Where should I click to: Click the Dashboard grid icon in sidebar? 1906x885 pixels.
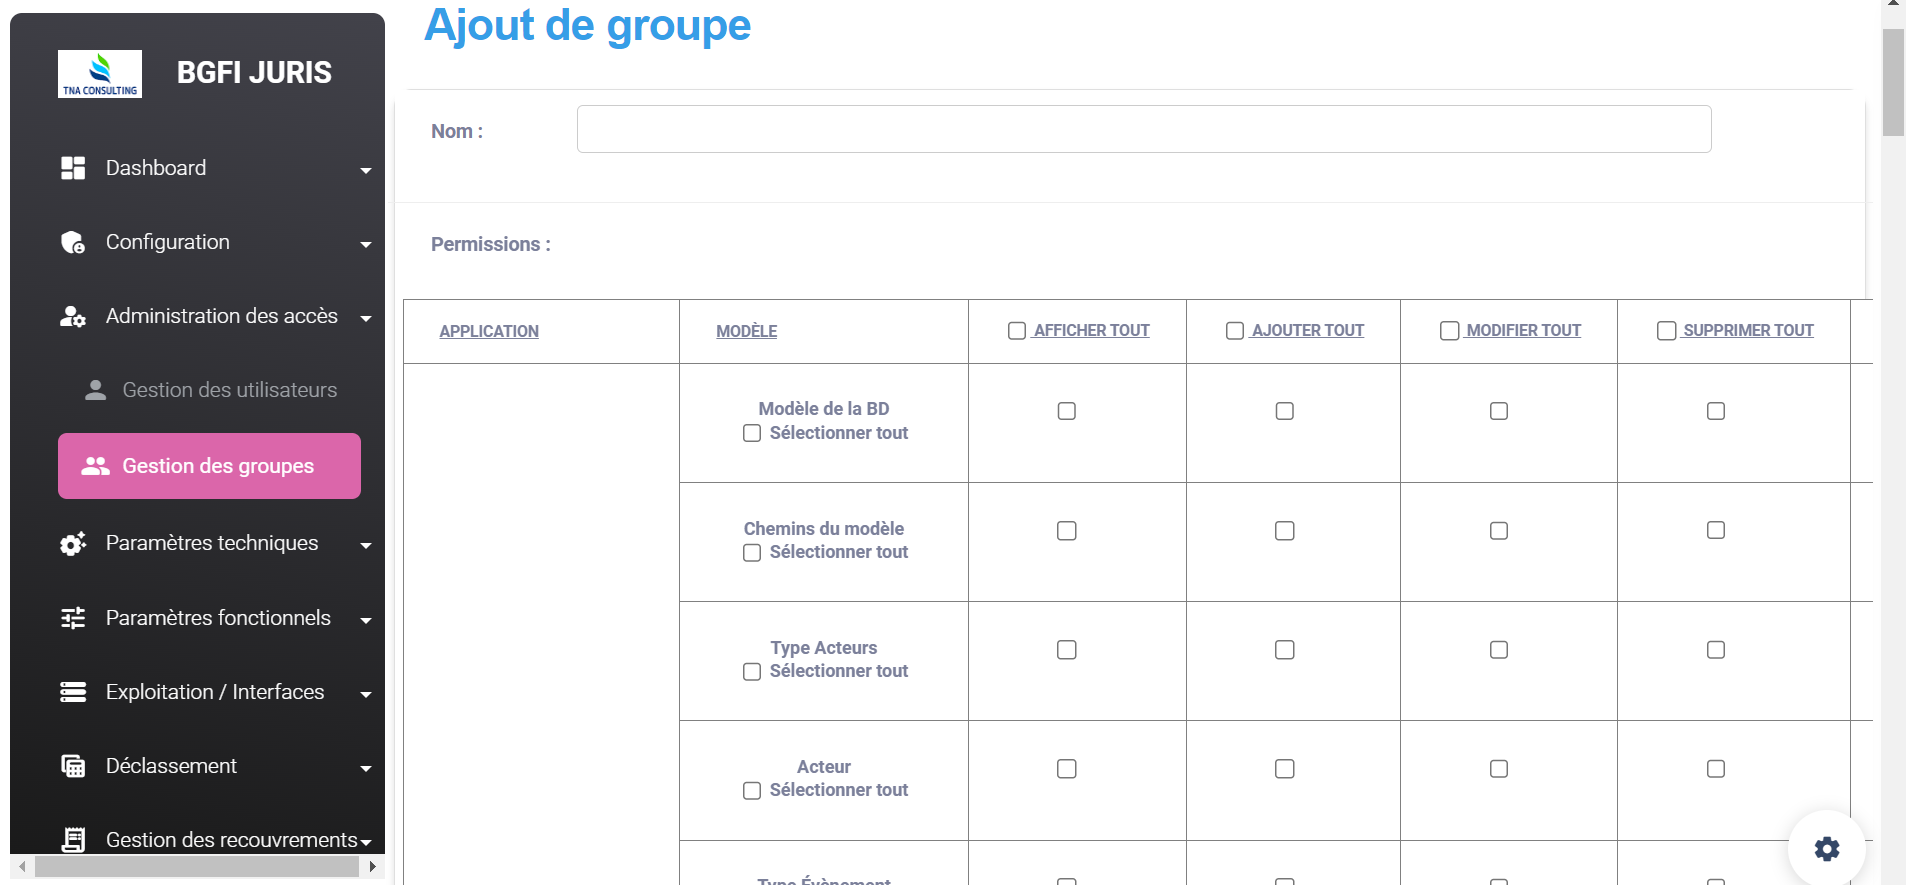73,168
